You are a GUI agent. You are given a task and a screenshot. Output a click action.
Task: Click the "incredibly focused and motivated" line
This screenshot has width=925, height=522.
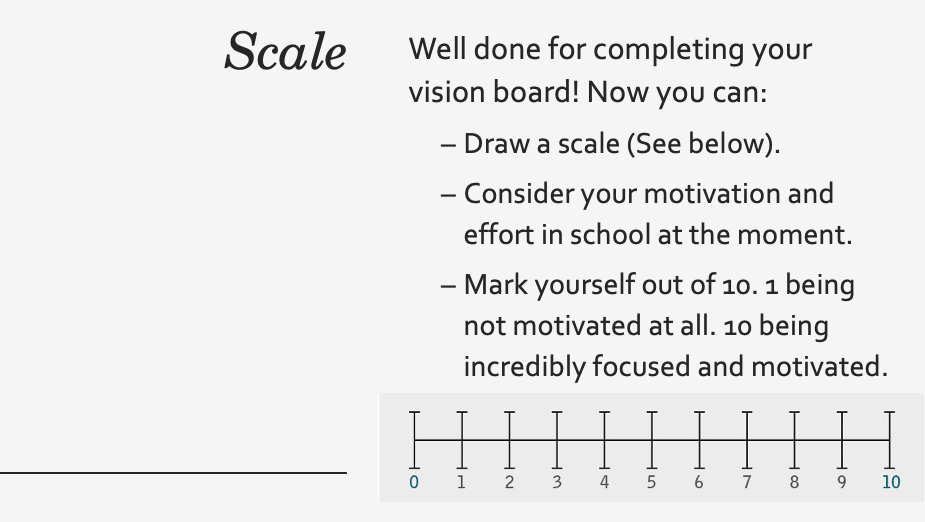675,366
